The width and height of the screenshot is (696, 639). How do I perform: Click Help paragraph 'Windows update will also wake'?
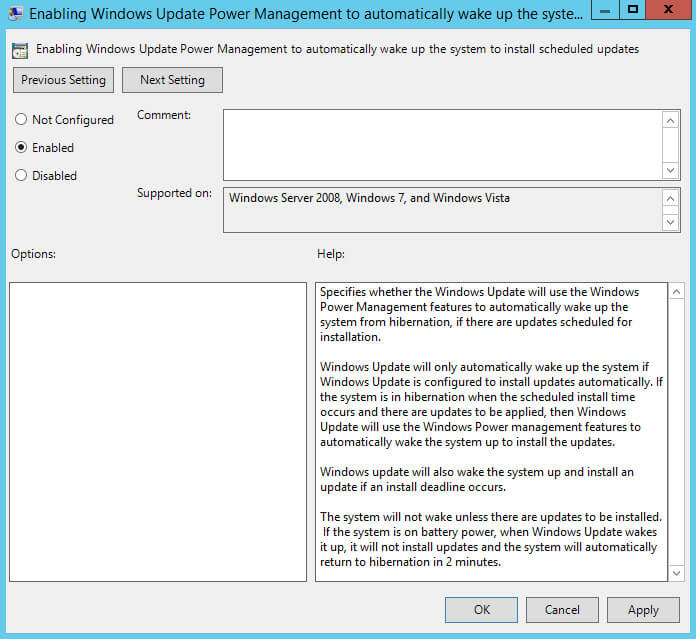click(x=477, y=479)
